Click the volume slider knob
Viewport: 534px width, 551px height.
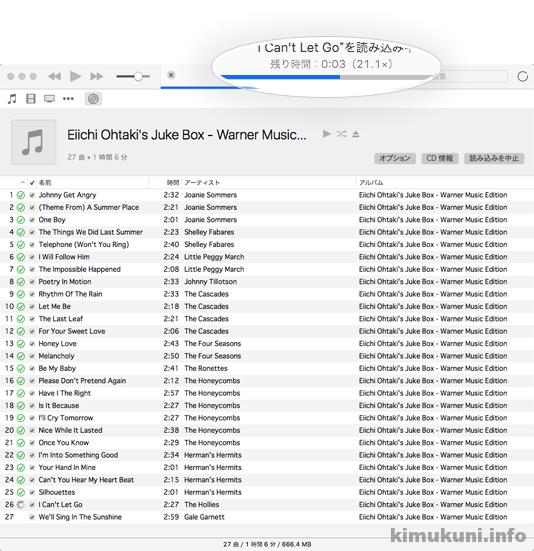pos(138,76)
